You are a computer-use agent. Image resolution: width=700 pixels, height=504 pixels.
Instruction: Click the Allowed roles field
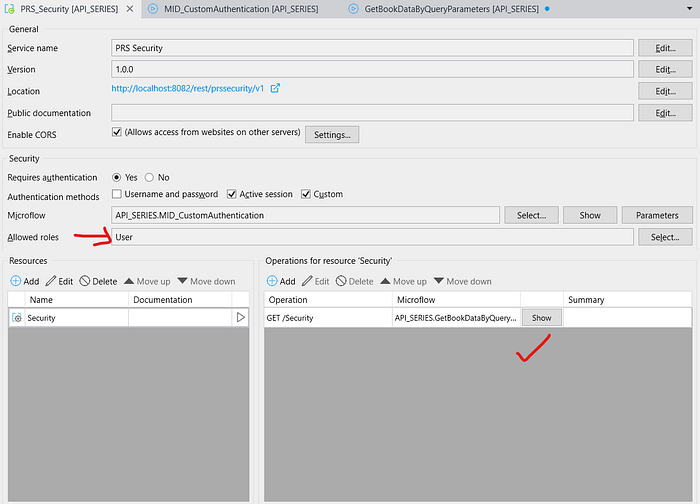click(372, 237)
